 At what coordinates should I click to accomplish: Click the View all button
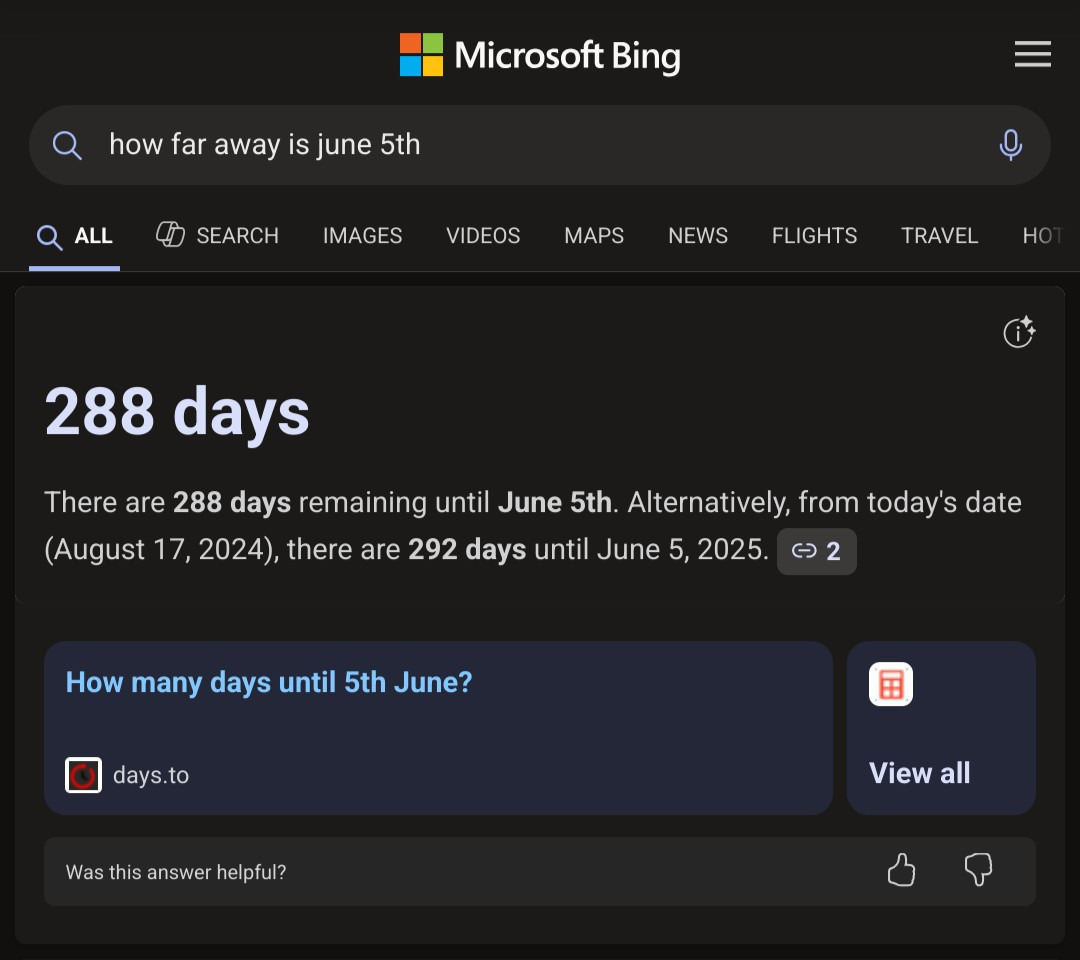point(920,773)
